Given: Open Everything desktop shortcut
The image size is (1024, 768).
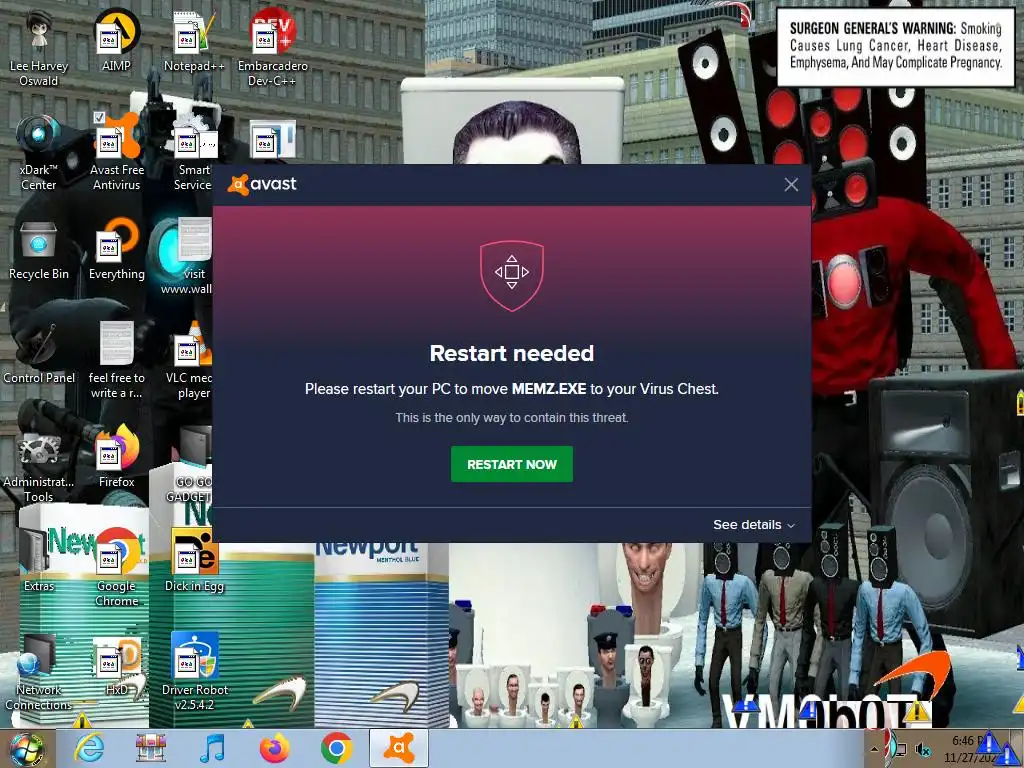Looking at the screenshot, I should pyautogui.click(x=116, y=249).
